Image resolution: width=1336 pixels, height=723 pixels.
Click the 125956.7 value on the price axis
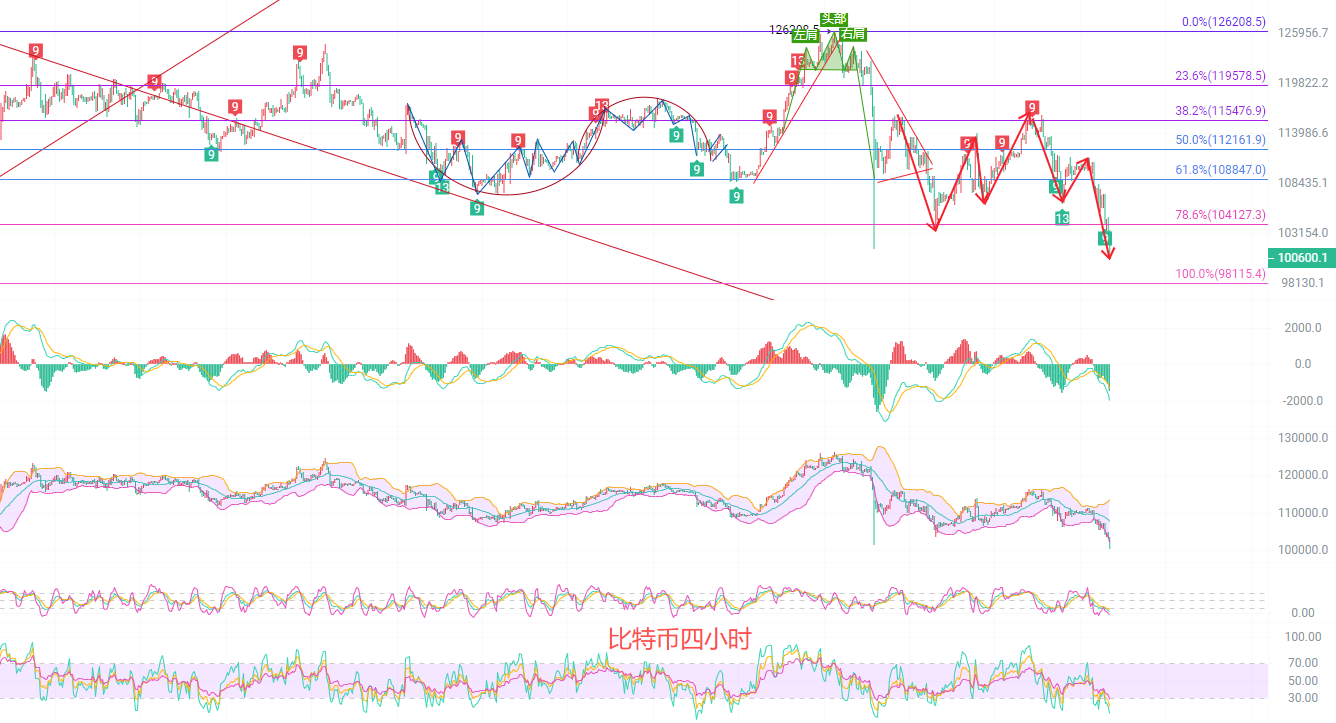pos(1303,33)
